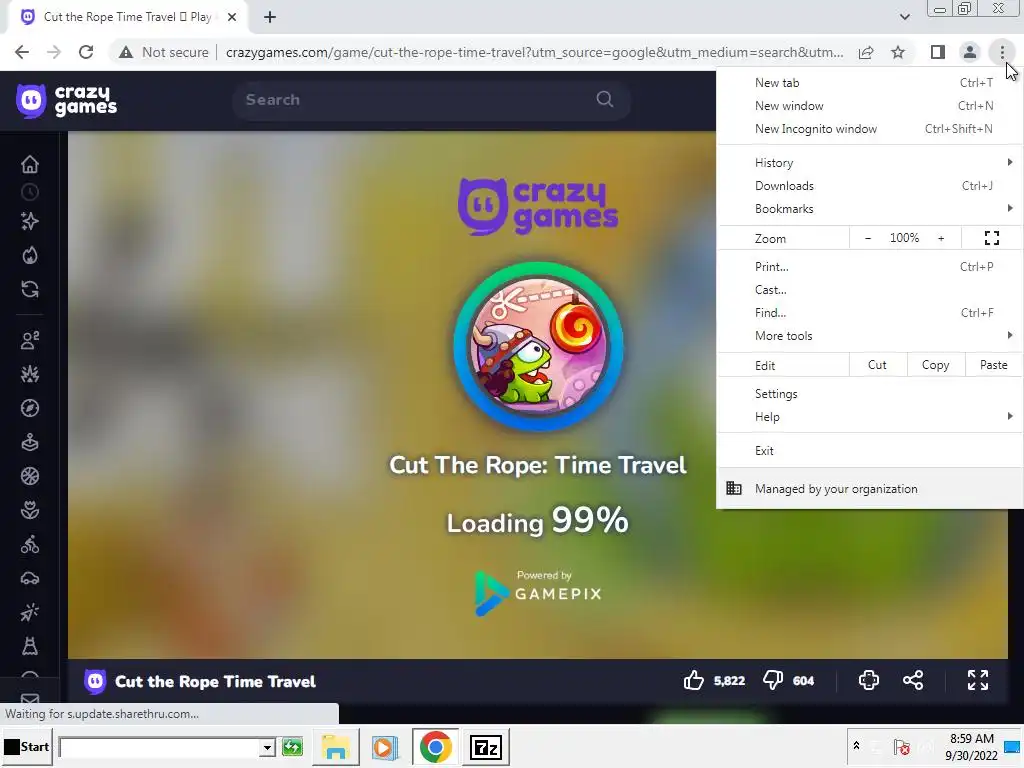This screenshot has width=1024, height=768.
Task: Open the adventure compass icon in sidebar
Action: coord(30,408)
